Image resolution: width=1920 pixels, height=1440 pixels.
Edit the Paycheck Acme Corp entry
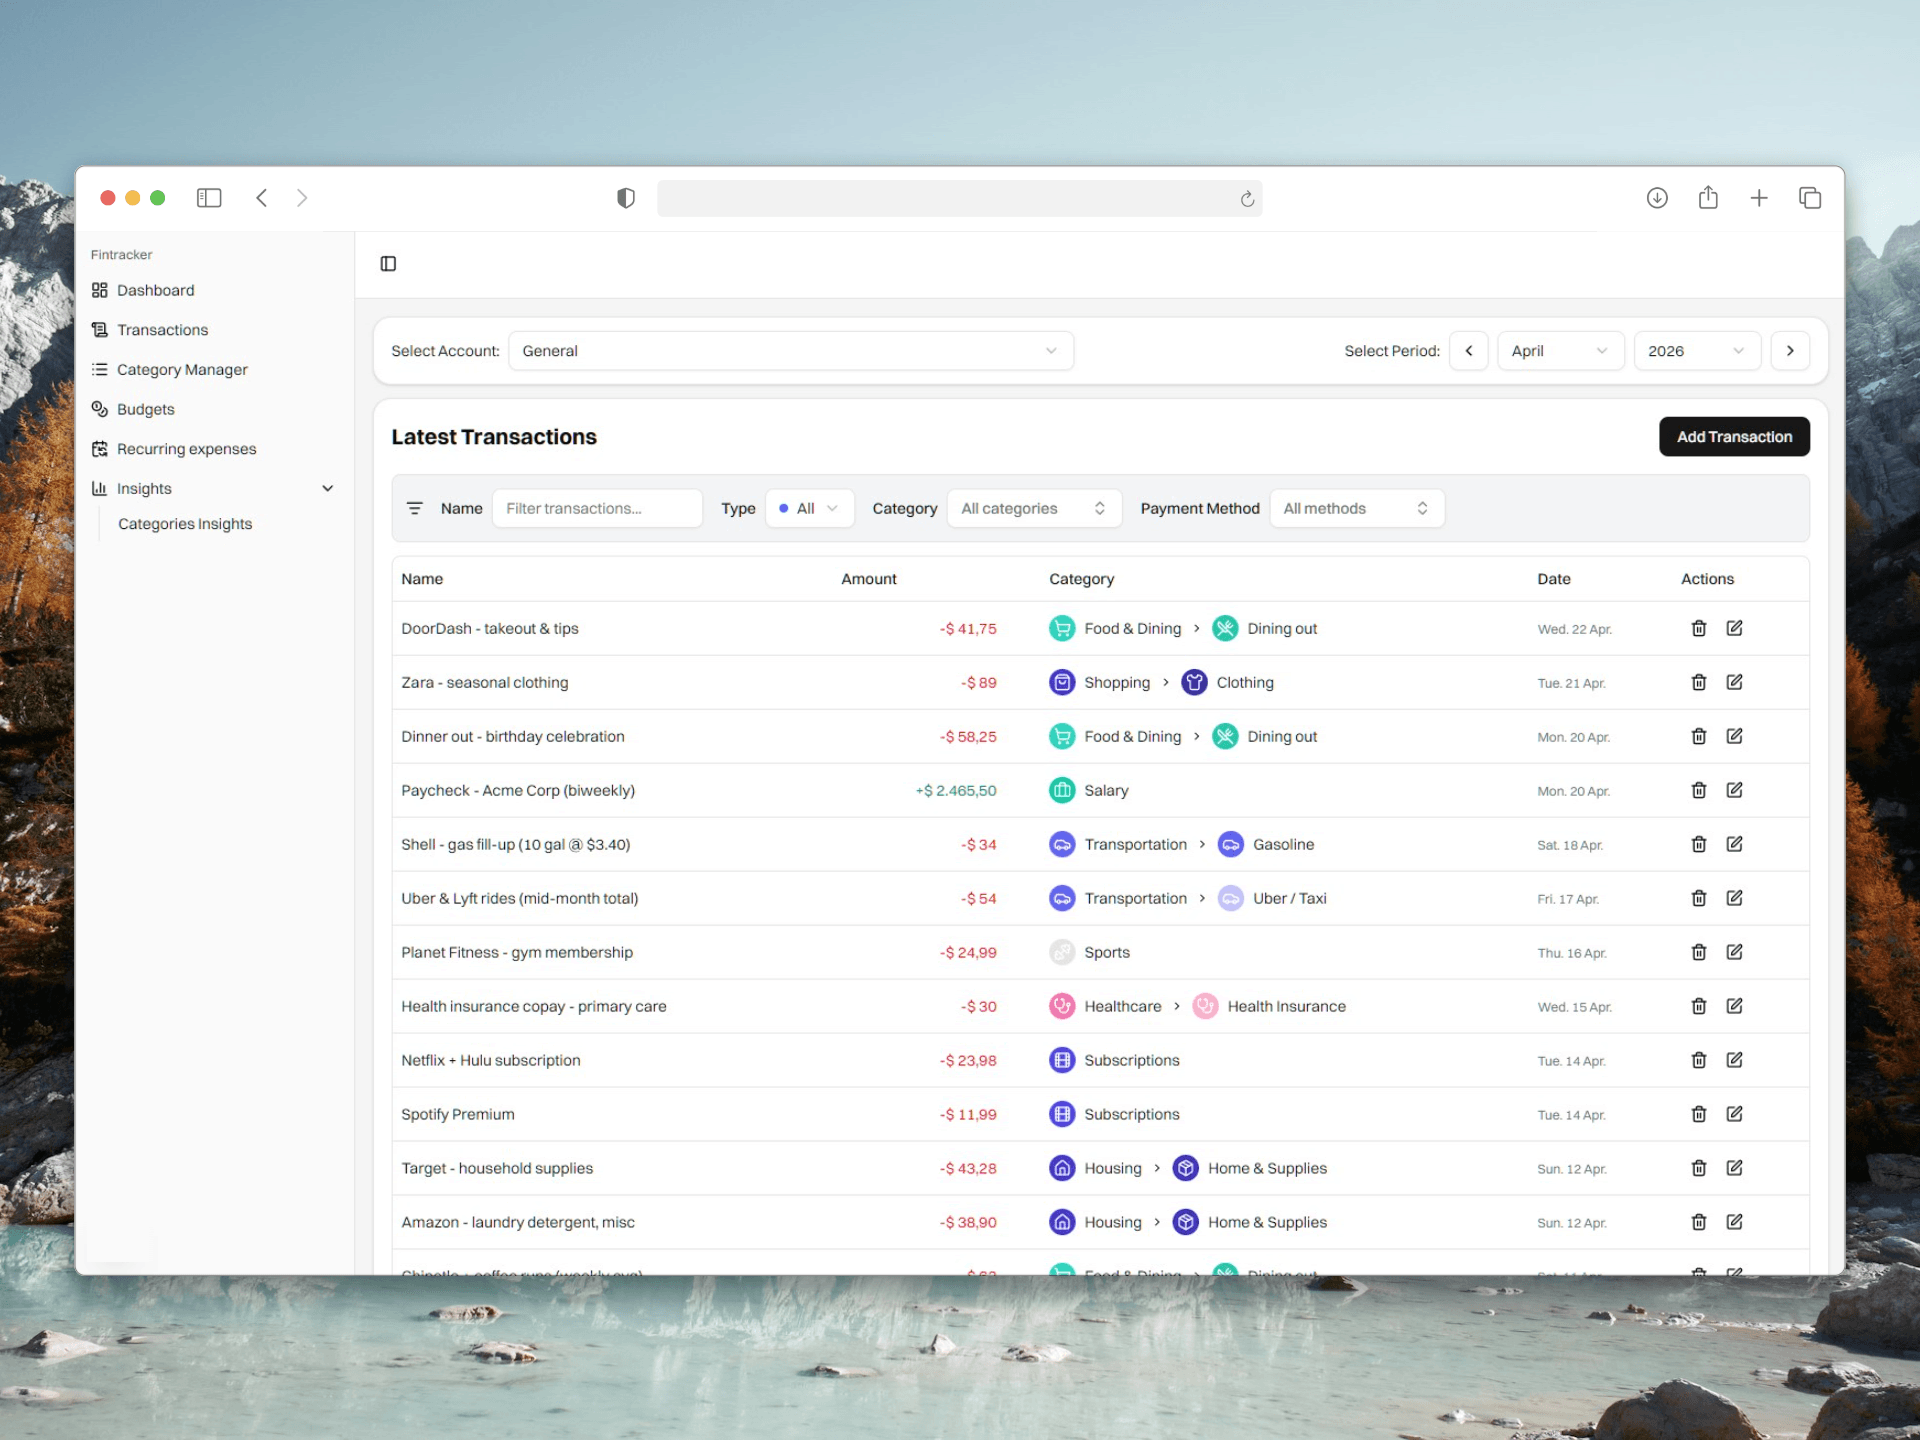tap(1734, 790)
